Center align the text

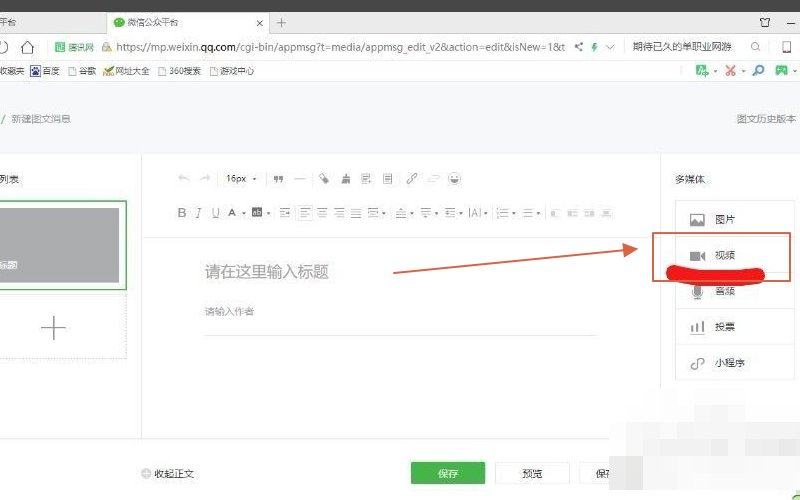322,213
